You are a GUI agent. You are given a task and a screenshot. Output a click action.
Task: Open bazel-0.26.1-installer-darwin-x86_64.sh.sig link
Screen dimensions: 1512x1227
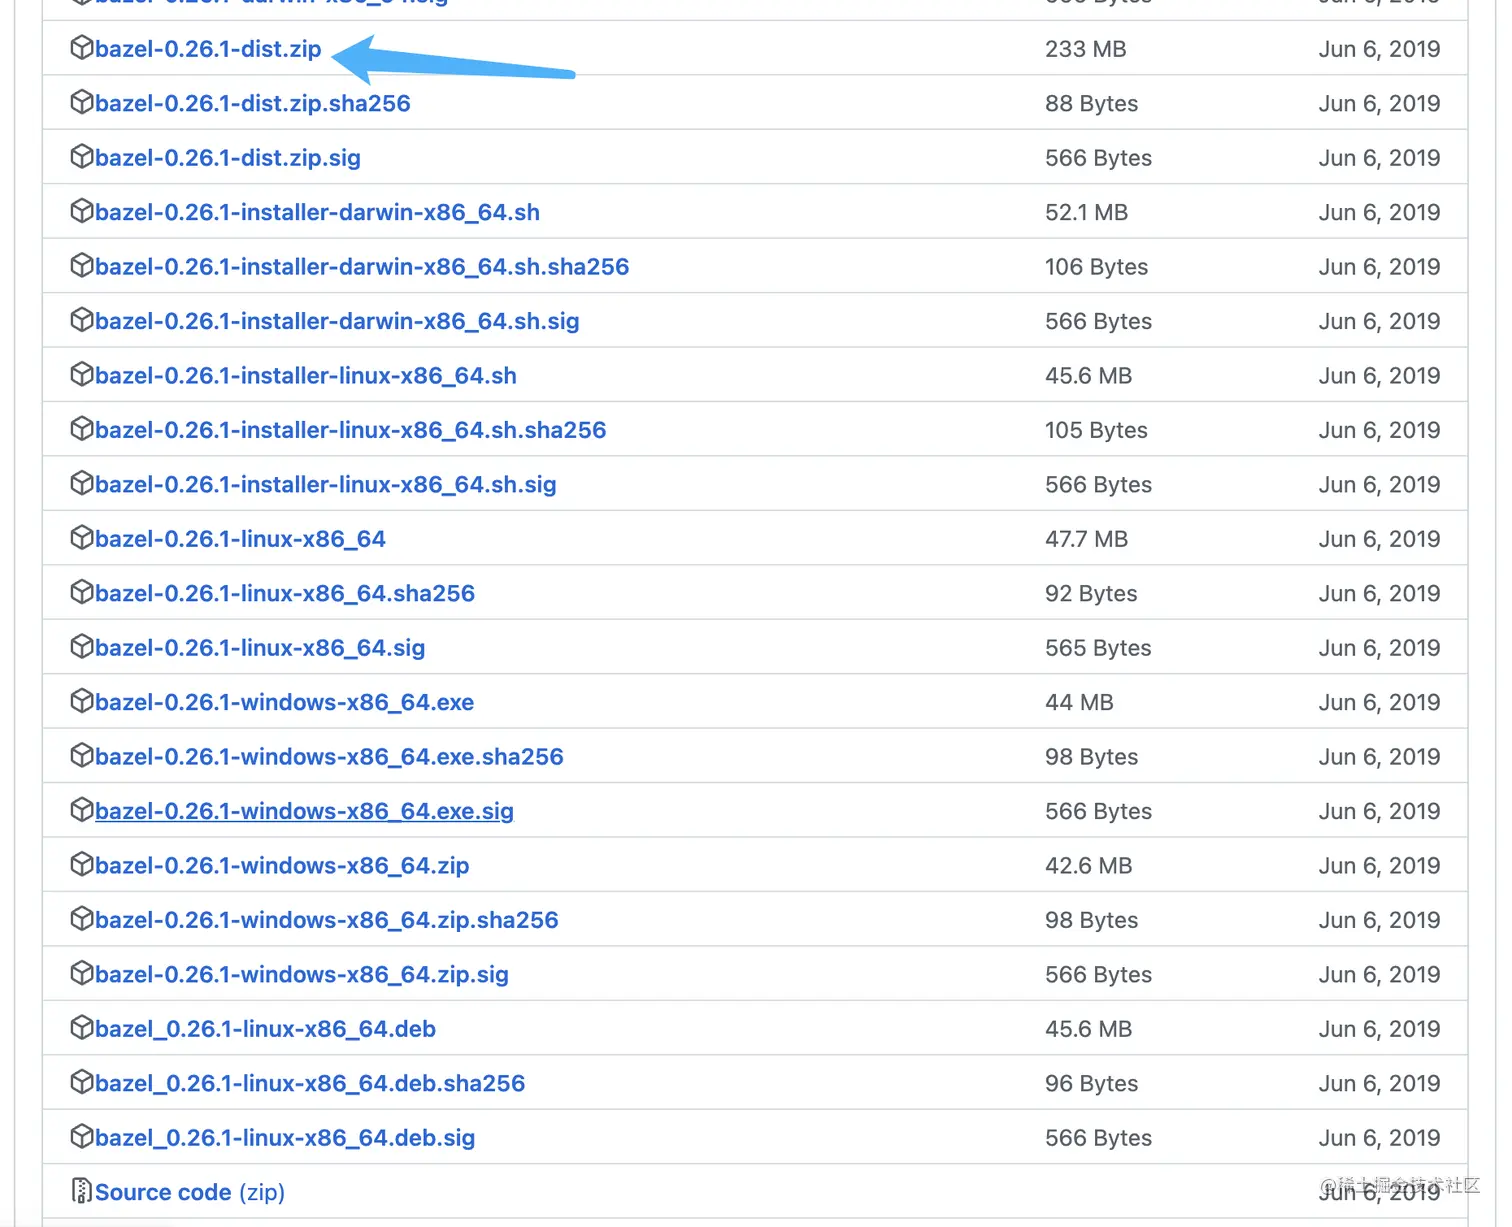337,321
